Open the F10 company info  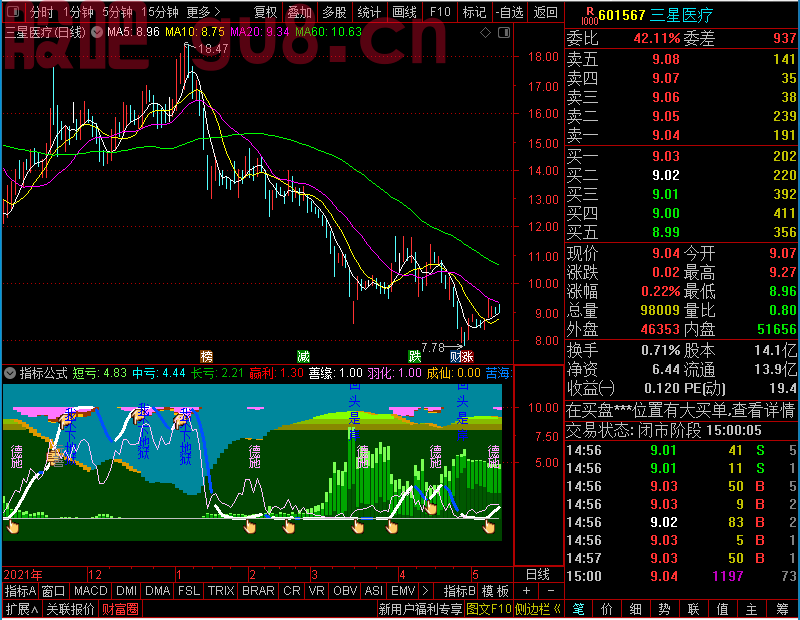point(440,12)
